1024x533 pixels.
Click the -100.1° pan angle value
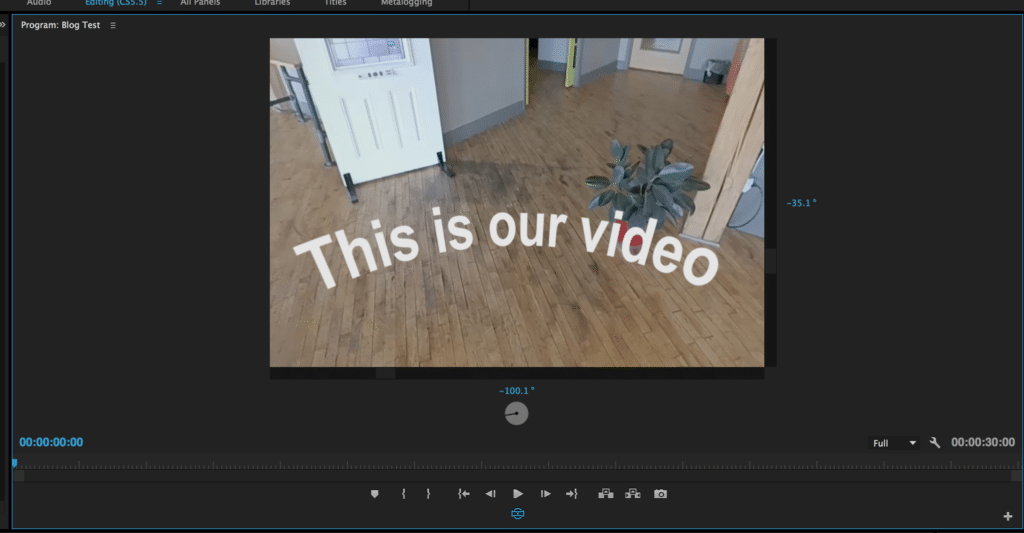point(517,391)
